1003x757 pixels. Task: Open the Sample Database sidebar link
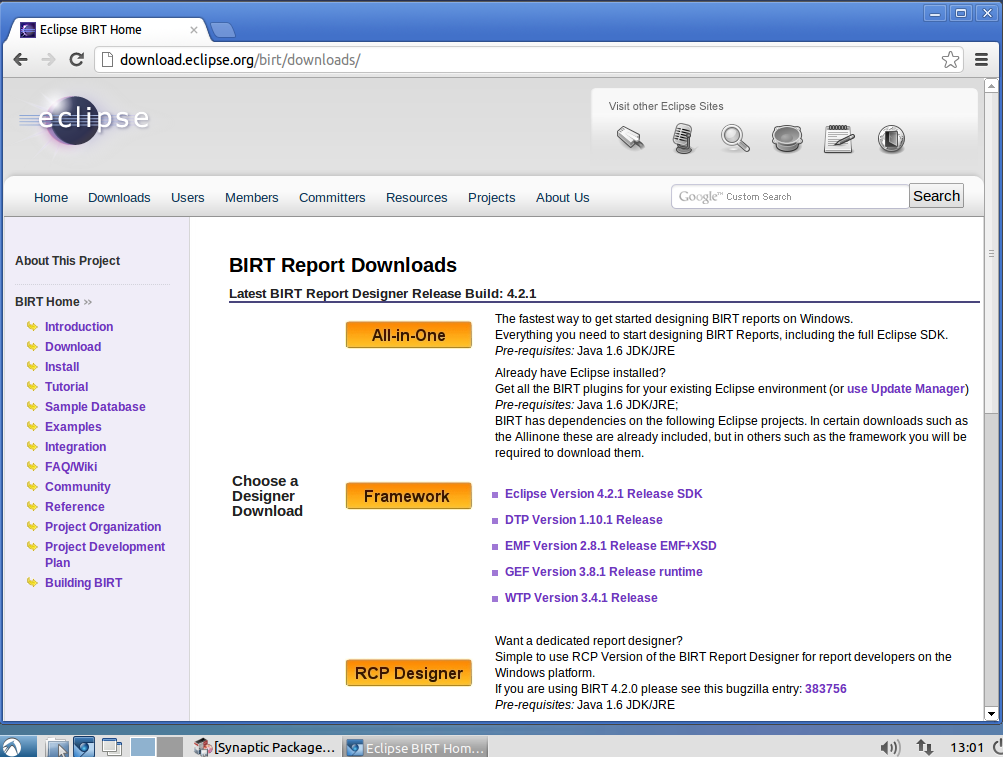tap(95, 406)
